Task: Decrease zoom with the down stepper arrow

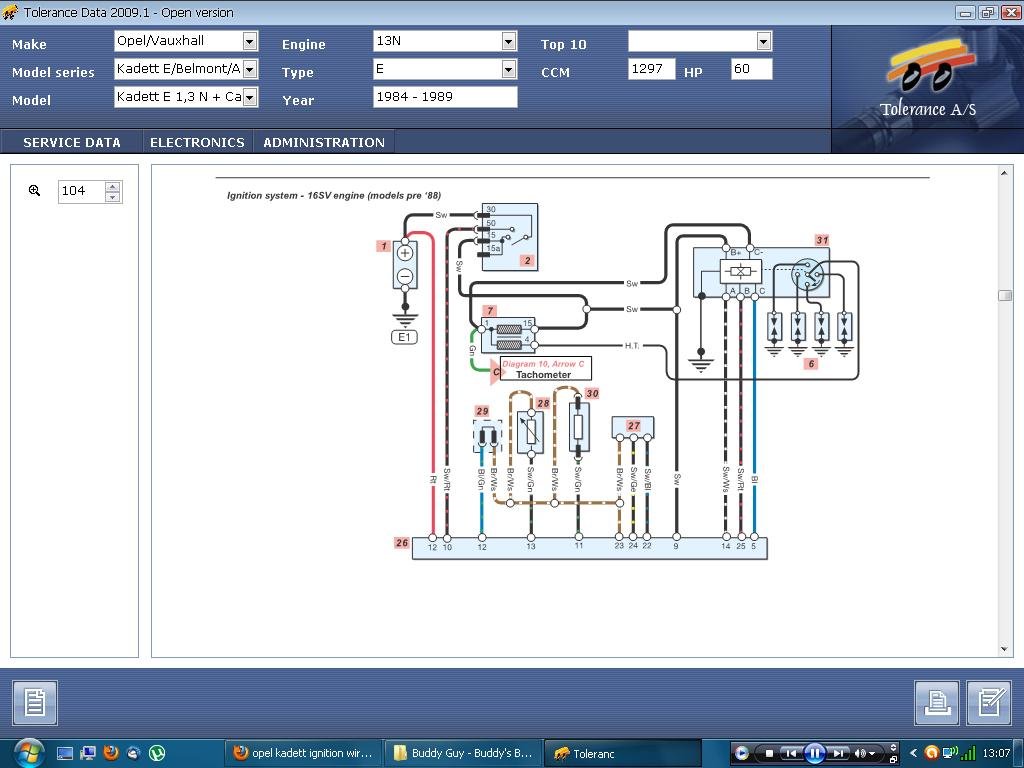Action: [x=113, y=197]
